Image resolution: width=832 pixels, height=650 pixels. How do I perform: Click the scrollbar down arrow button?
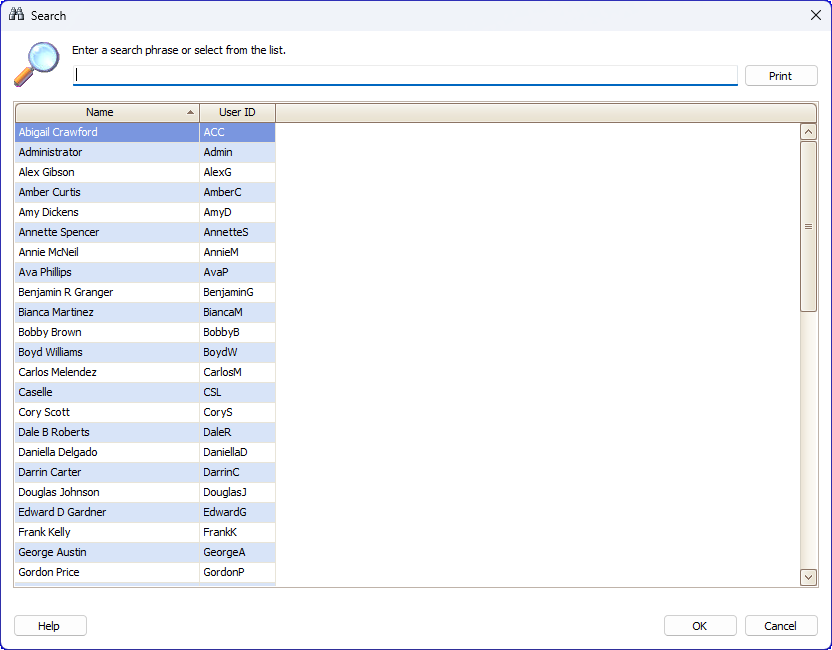tap(808, 577)
